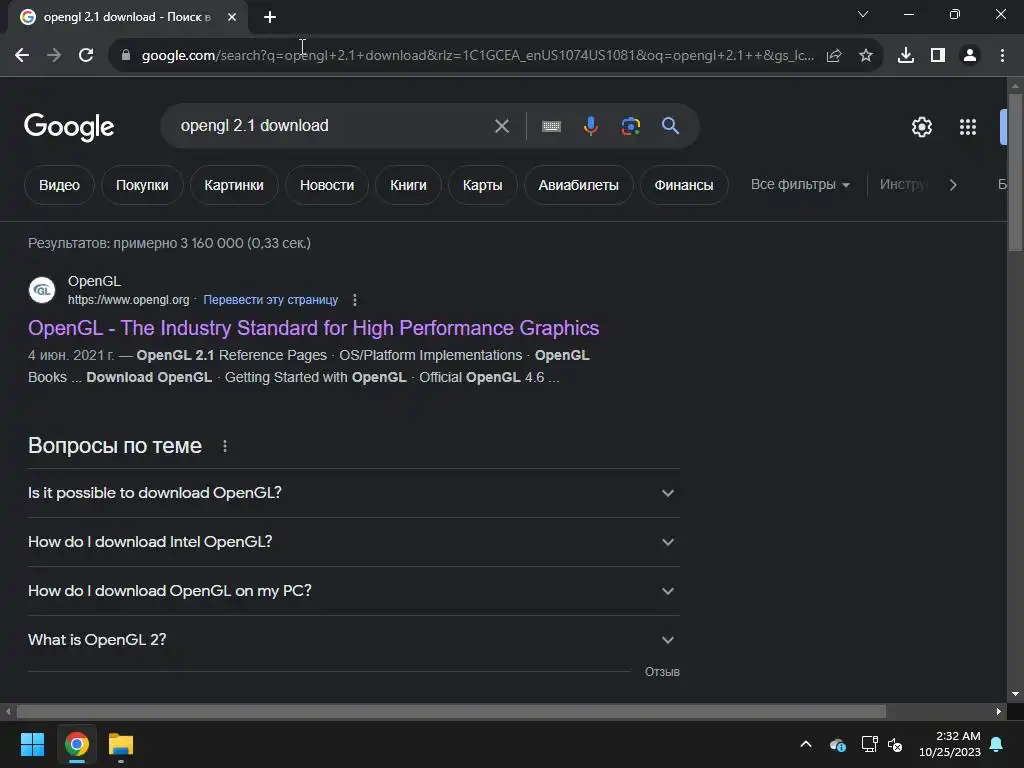Viewport: 1024px width, 768px height.
Task: Start voice search with the microphone
Action: (590, 126)
